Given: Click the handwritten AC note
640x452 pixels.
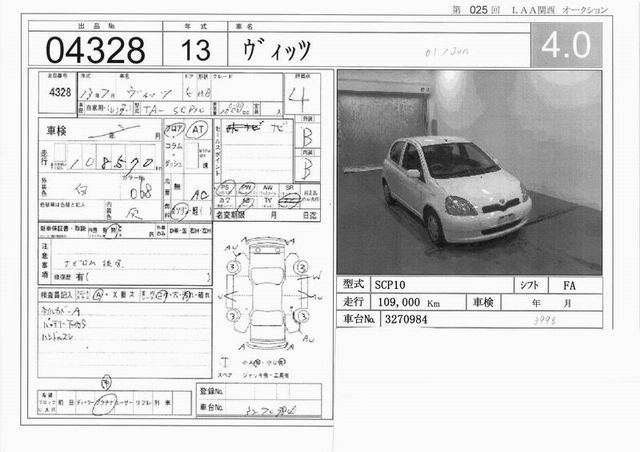Looking at the screenshot, I should [200, 196].
